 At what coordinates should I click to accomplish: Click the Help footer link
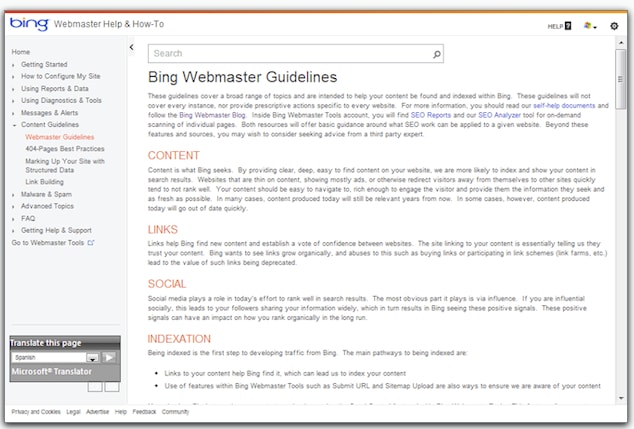pyautogui.click(x=120, y=412)
